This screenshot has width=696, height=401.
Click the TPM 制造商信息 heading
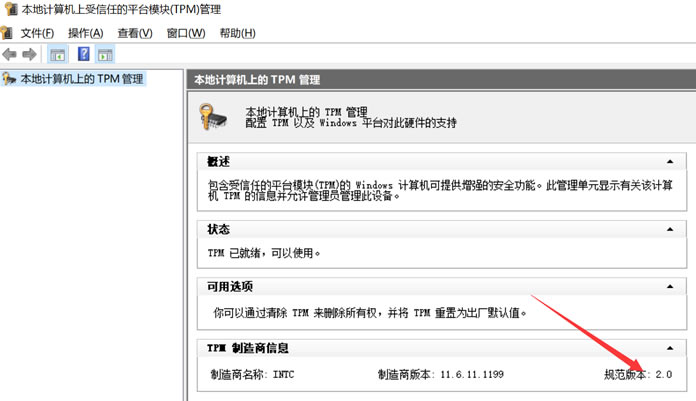click(248, 348)
